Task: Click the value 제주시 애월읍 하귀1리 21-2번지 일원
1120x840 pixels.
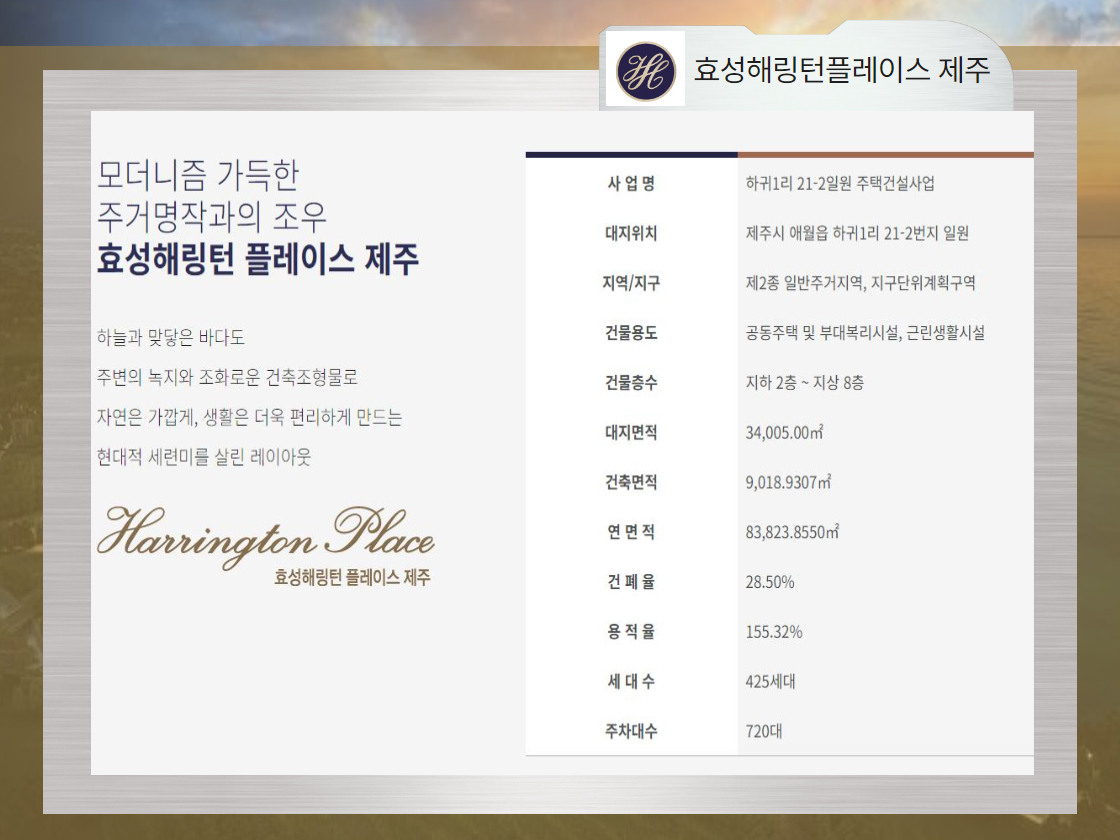Action: tap(857, 234)
